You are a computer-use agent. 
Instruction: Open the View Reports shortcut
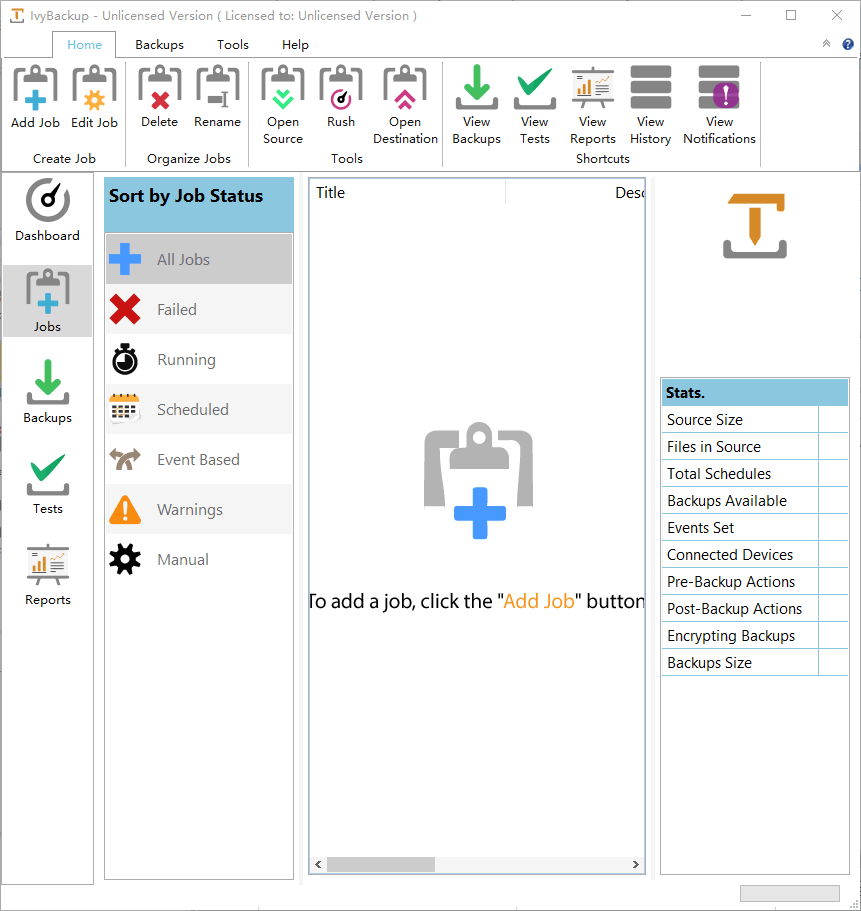pos(593,105)
